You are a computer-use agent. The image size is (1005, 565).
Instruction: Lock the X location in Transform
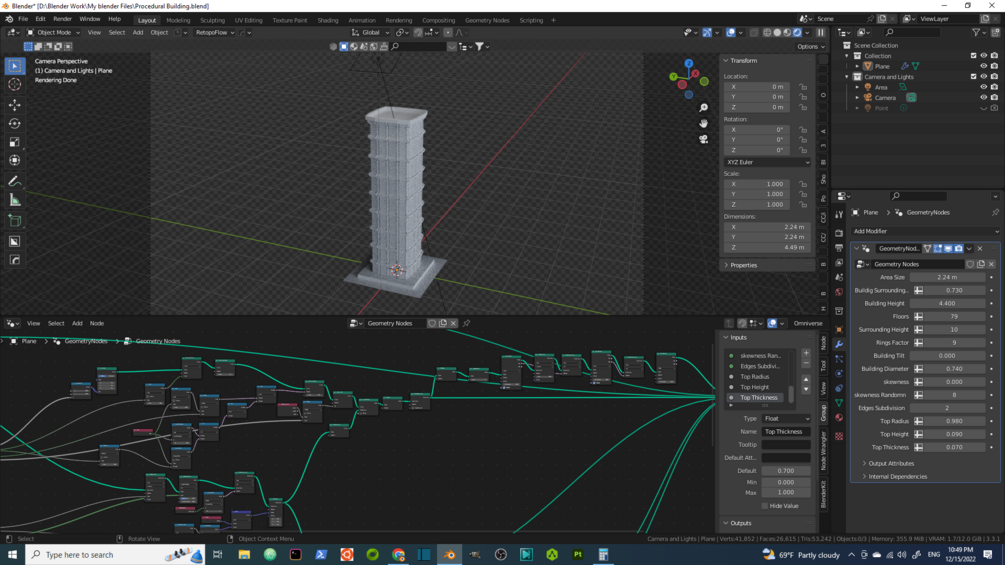[803, 87]
